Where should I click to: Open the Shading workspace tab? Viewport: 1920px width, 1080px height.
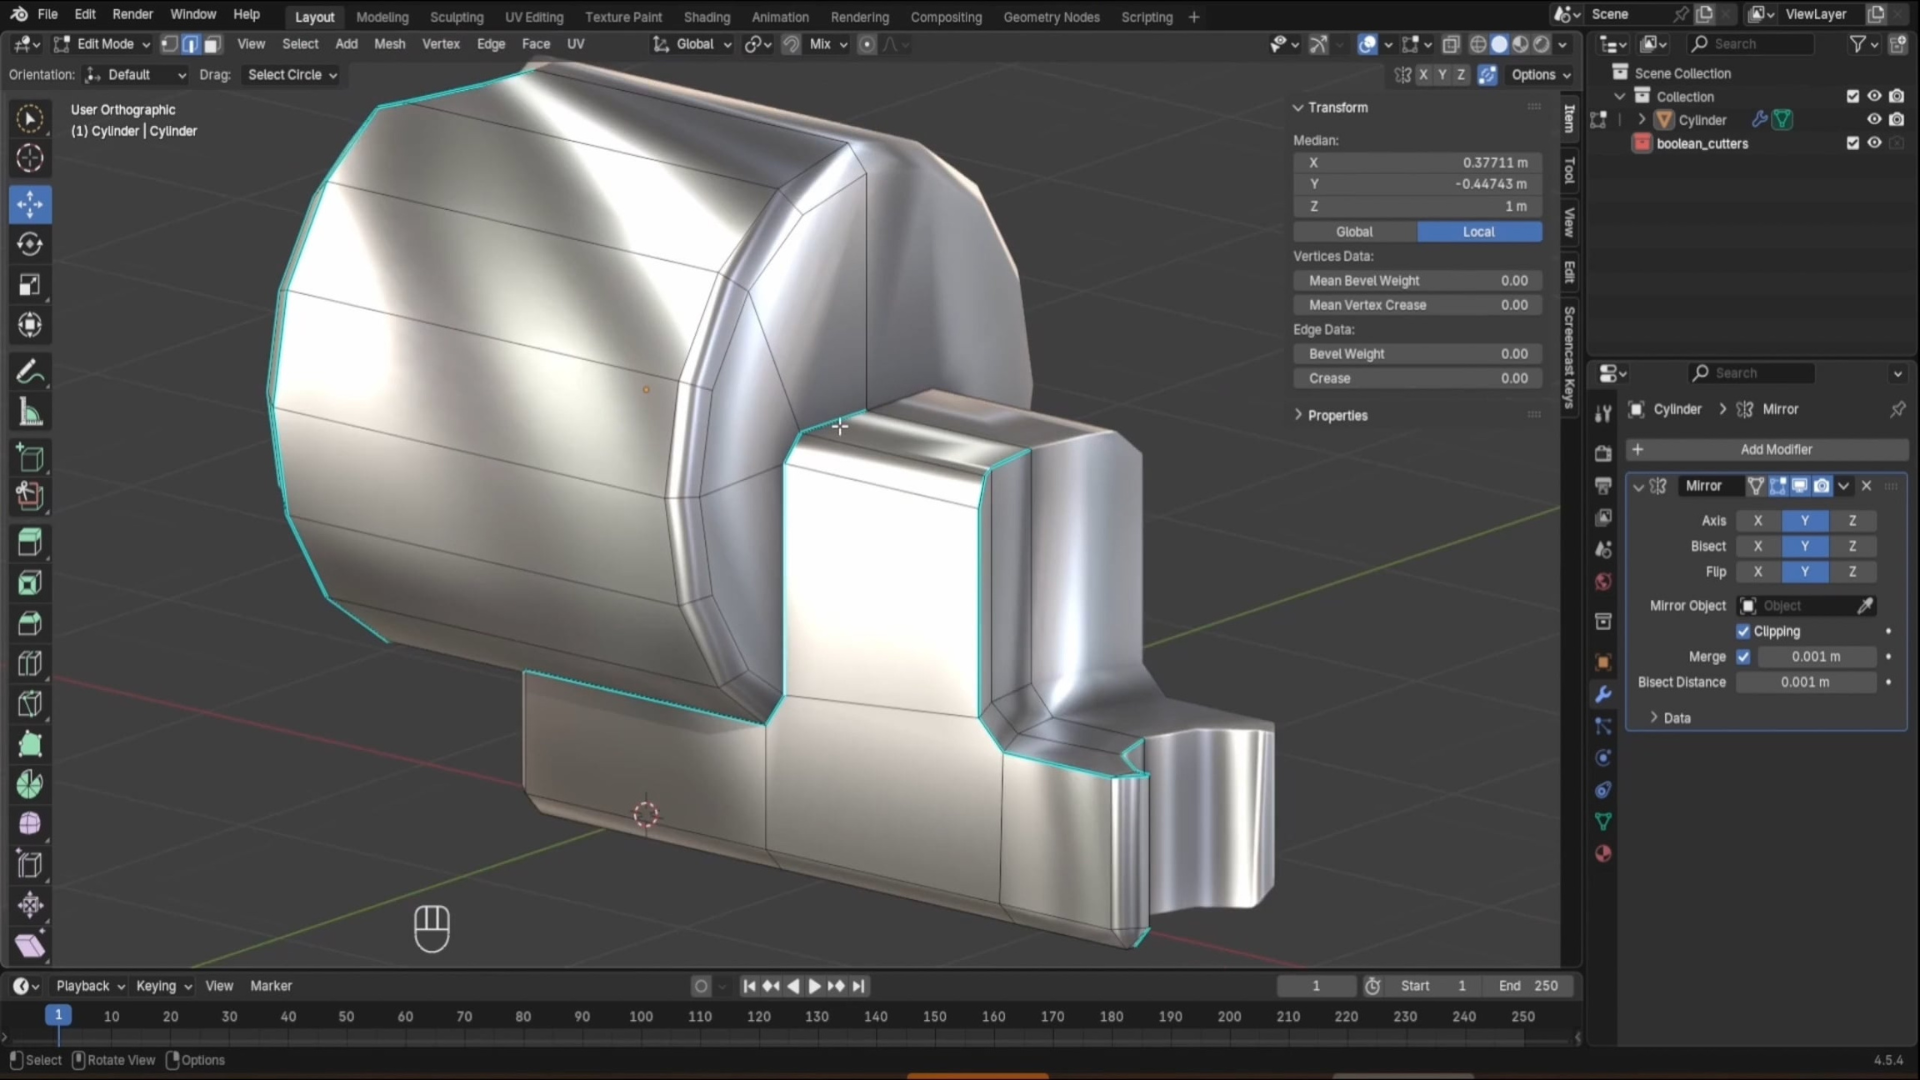[706, 17]
